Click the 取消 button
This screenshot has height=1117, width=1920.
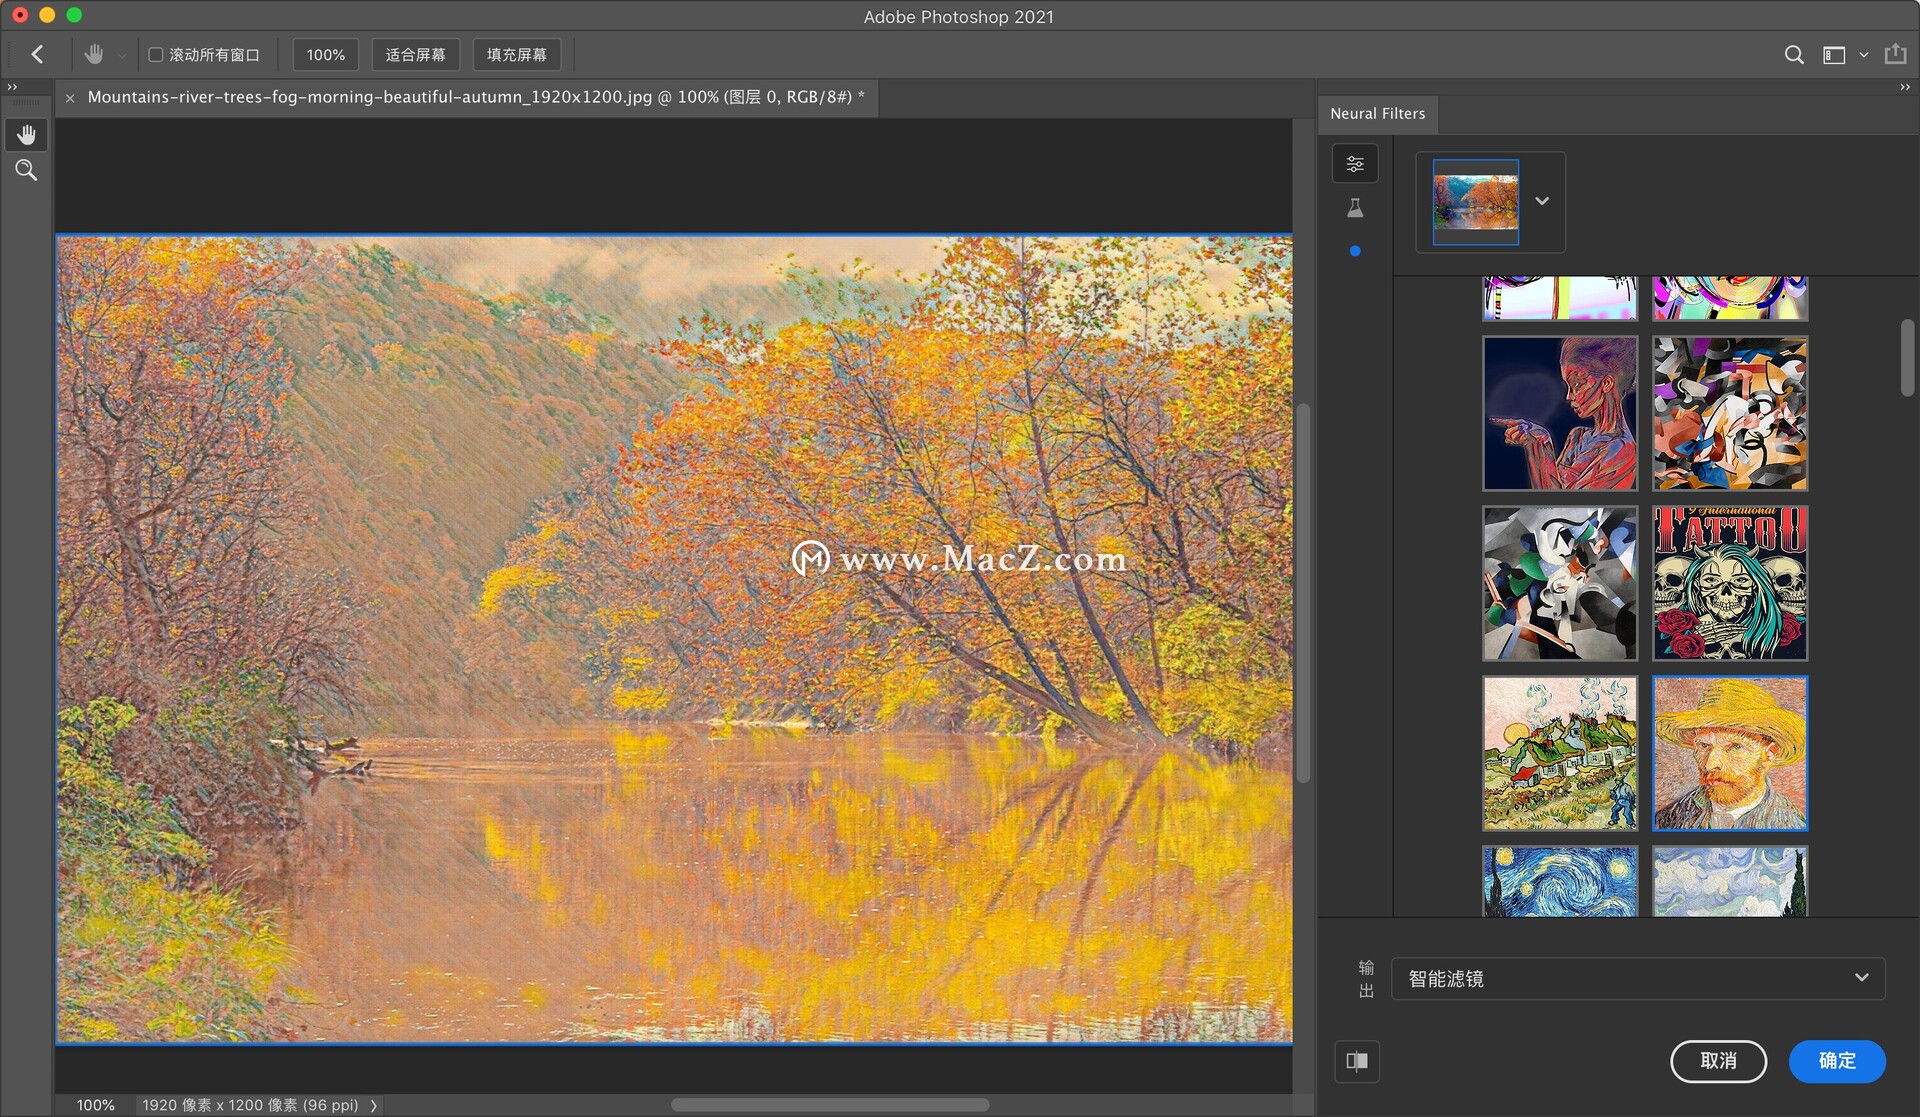[1718, 1061]
